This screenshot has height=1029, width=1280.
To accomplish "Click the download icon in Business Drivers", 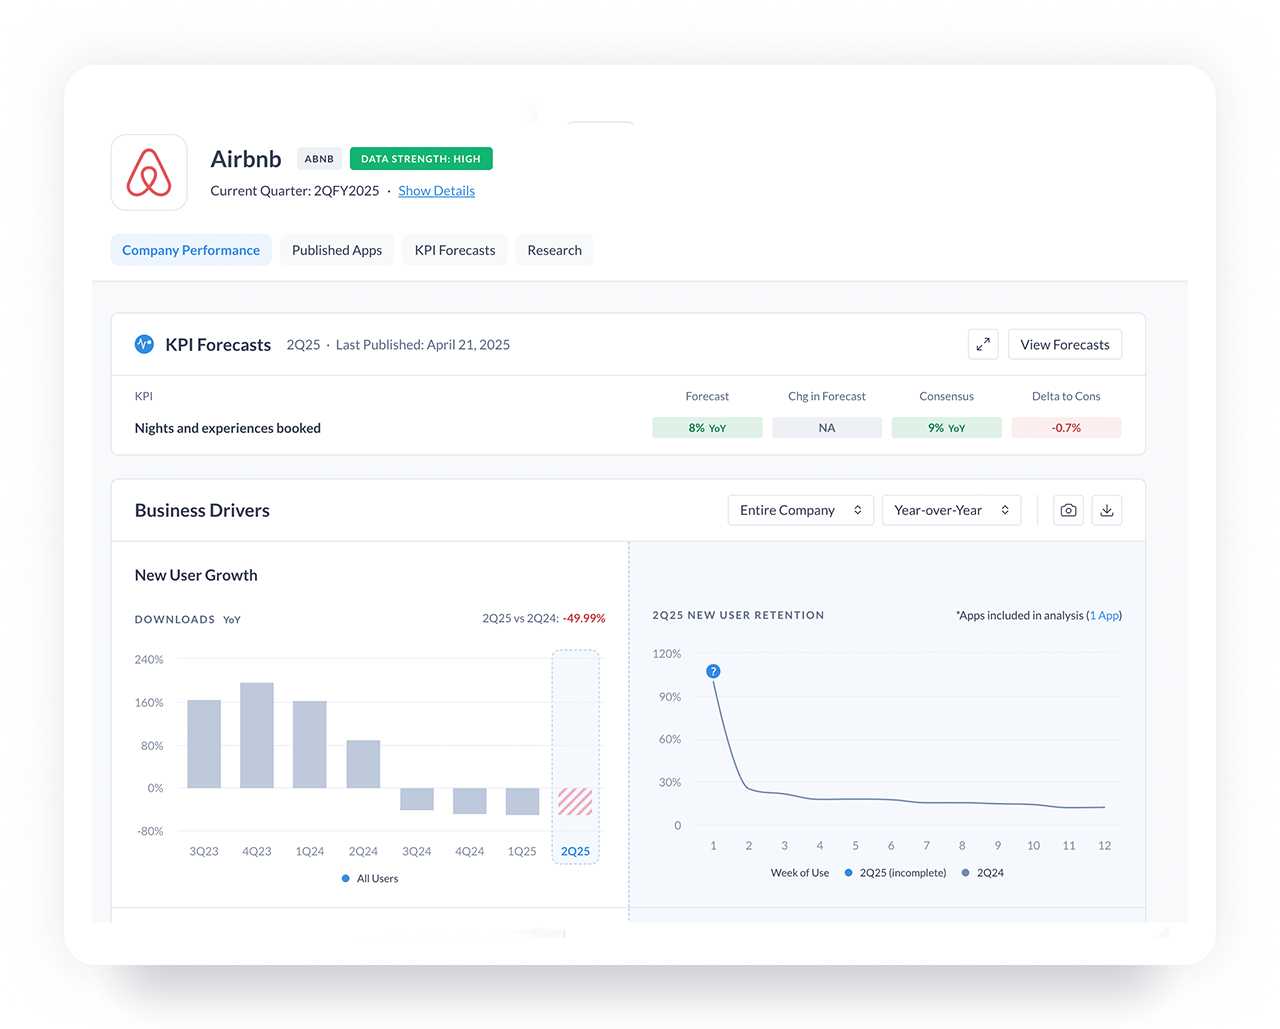I will click(x=1106, y=510).
